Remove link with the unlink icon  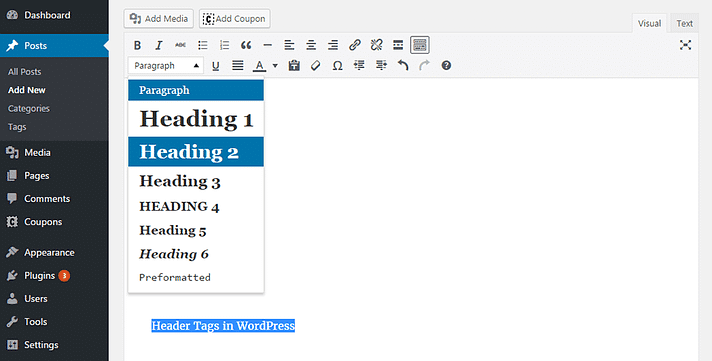[x=376, y=45]
